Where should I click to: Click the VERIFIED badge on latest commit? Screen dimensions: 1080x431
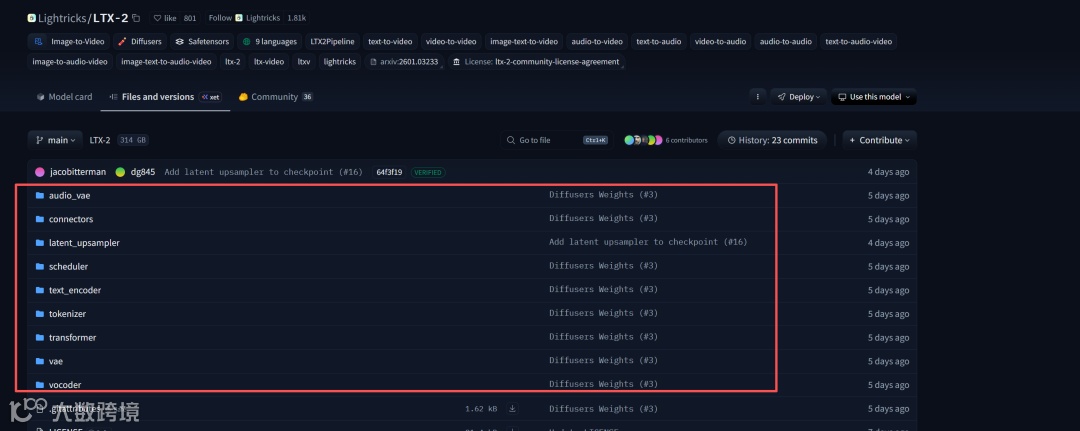428,172
